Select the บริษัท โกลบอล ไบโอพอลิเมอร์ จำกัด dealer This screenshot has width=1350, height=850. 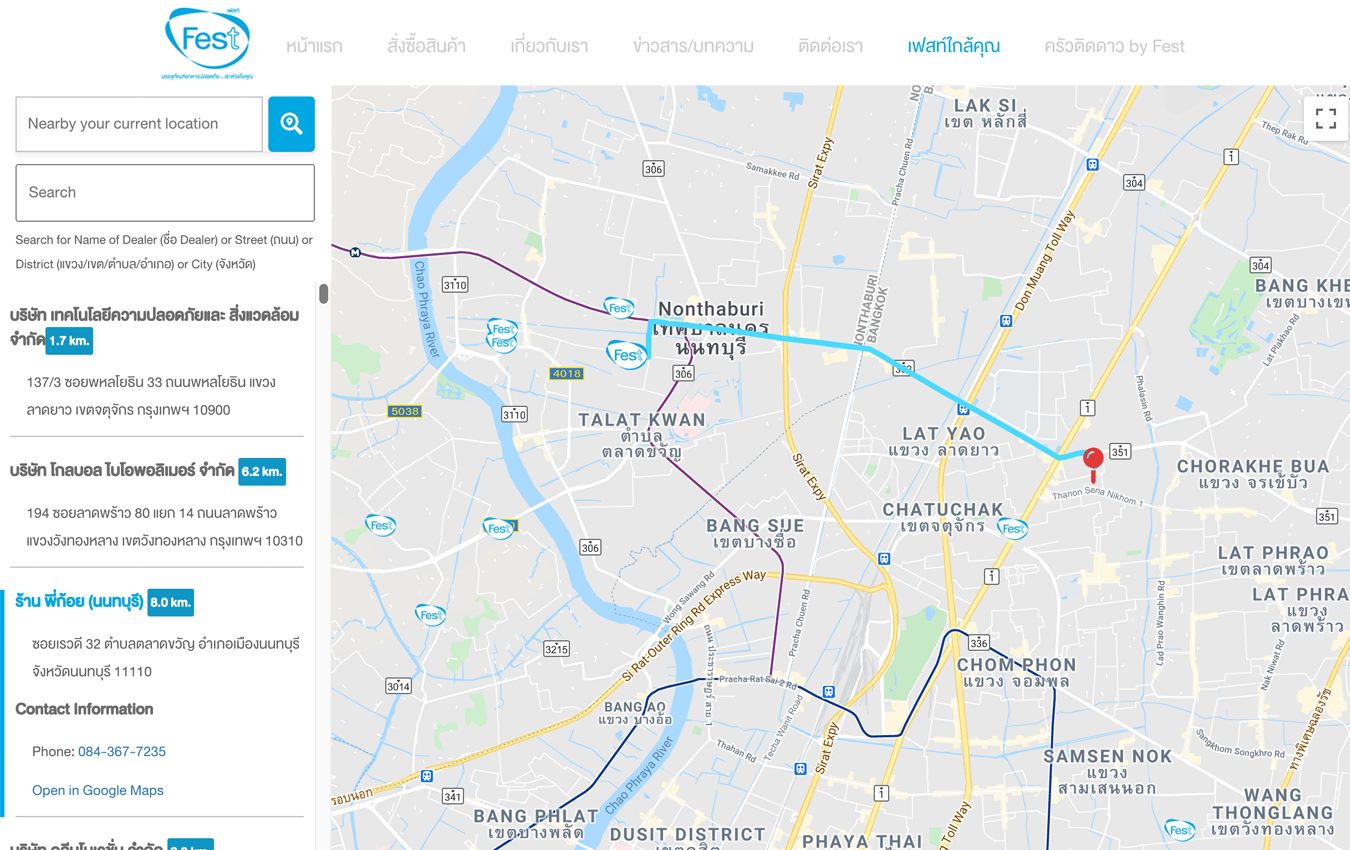pyautogui.click(x=122, y=471)
